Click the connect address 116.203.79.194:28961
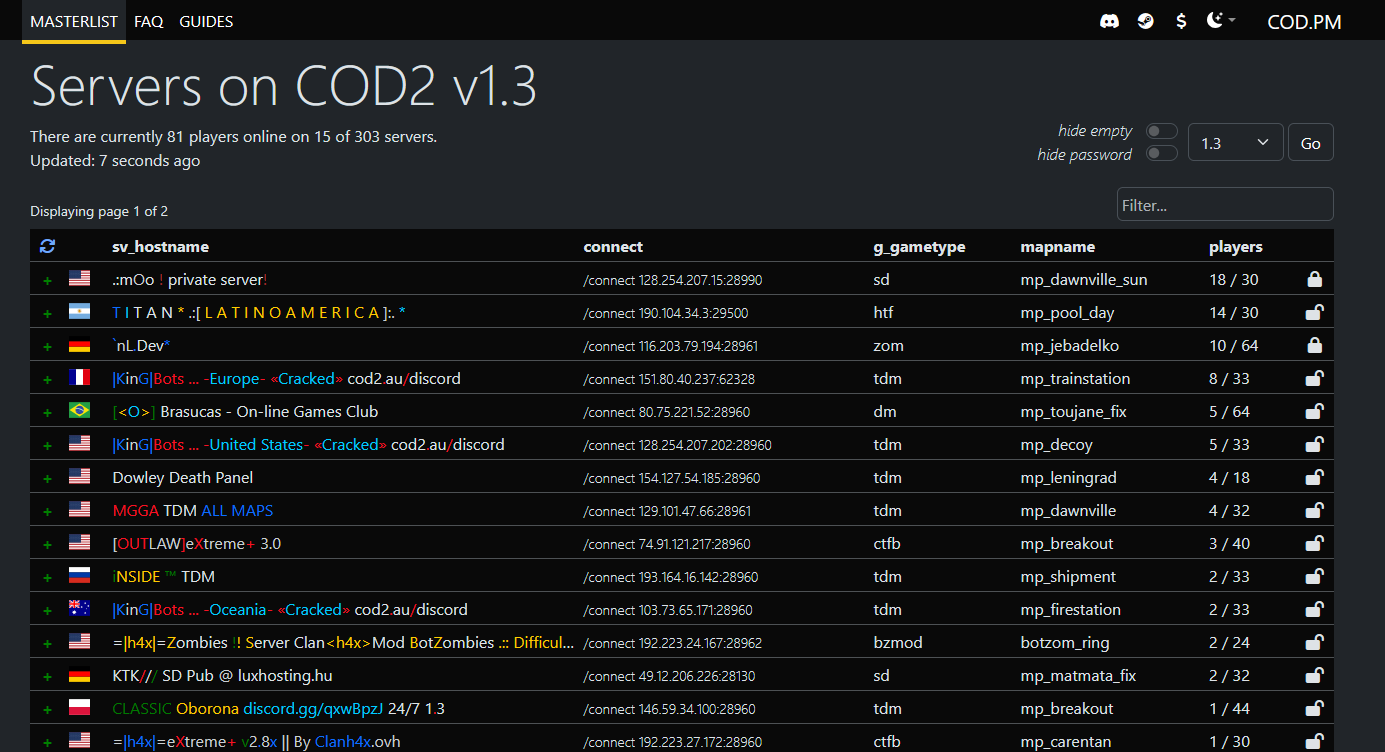The image size is (1385, 752). (671, 347)
